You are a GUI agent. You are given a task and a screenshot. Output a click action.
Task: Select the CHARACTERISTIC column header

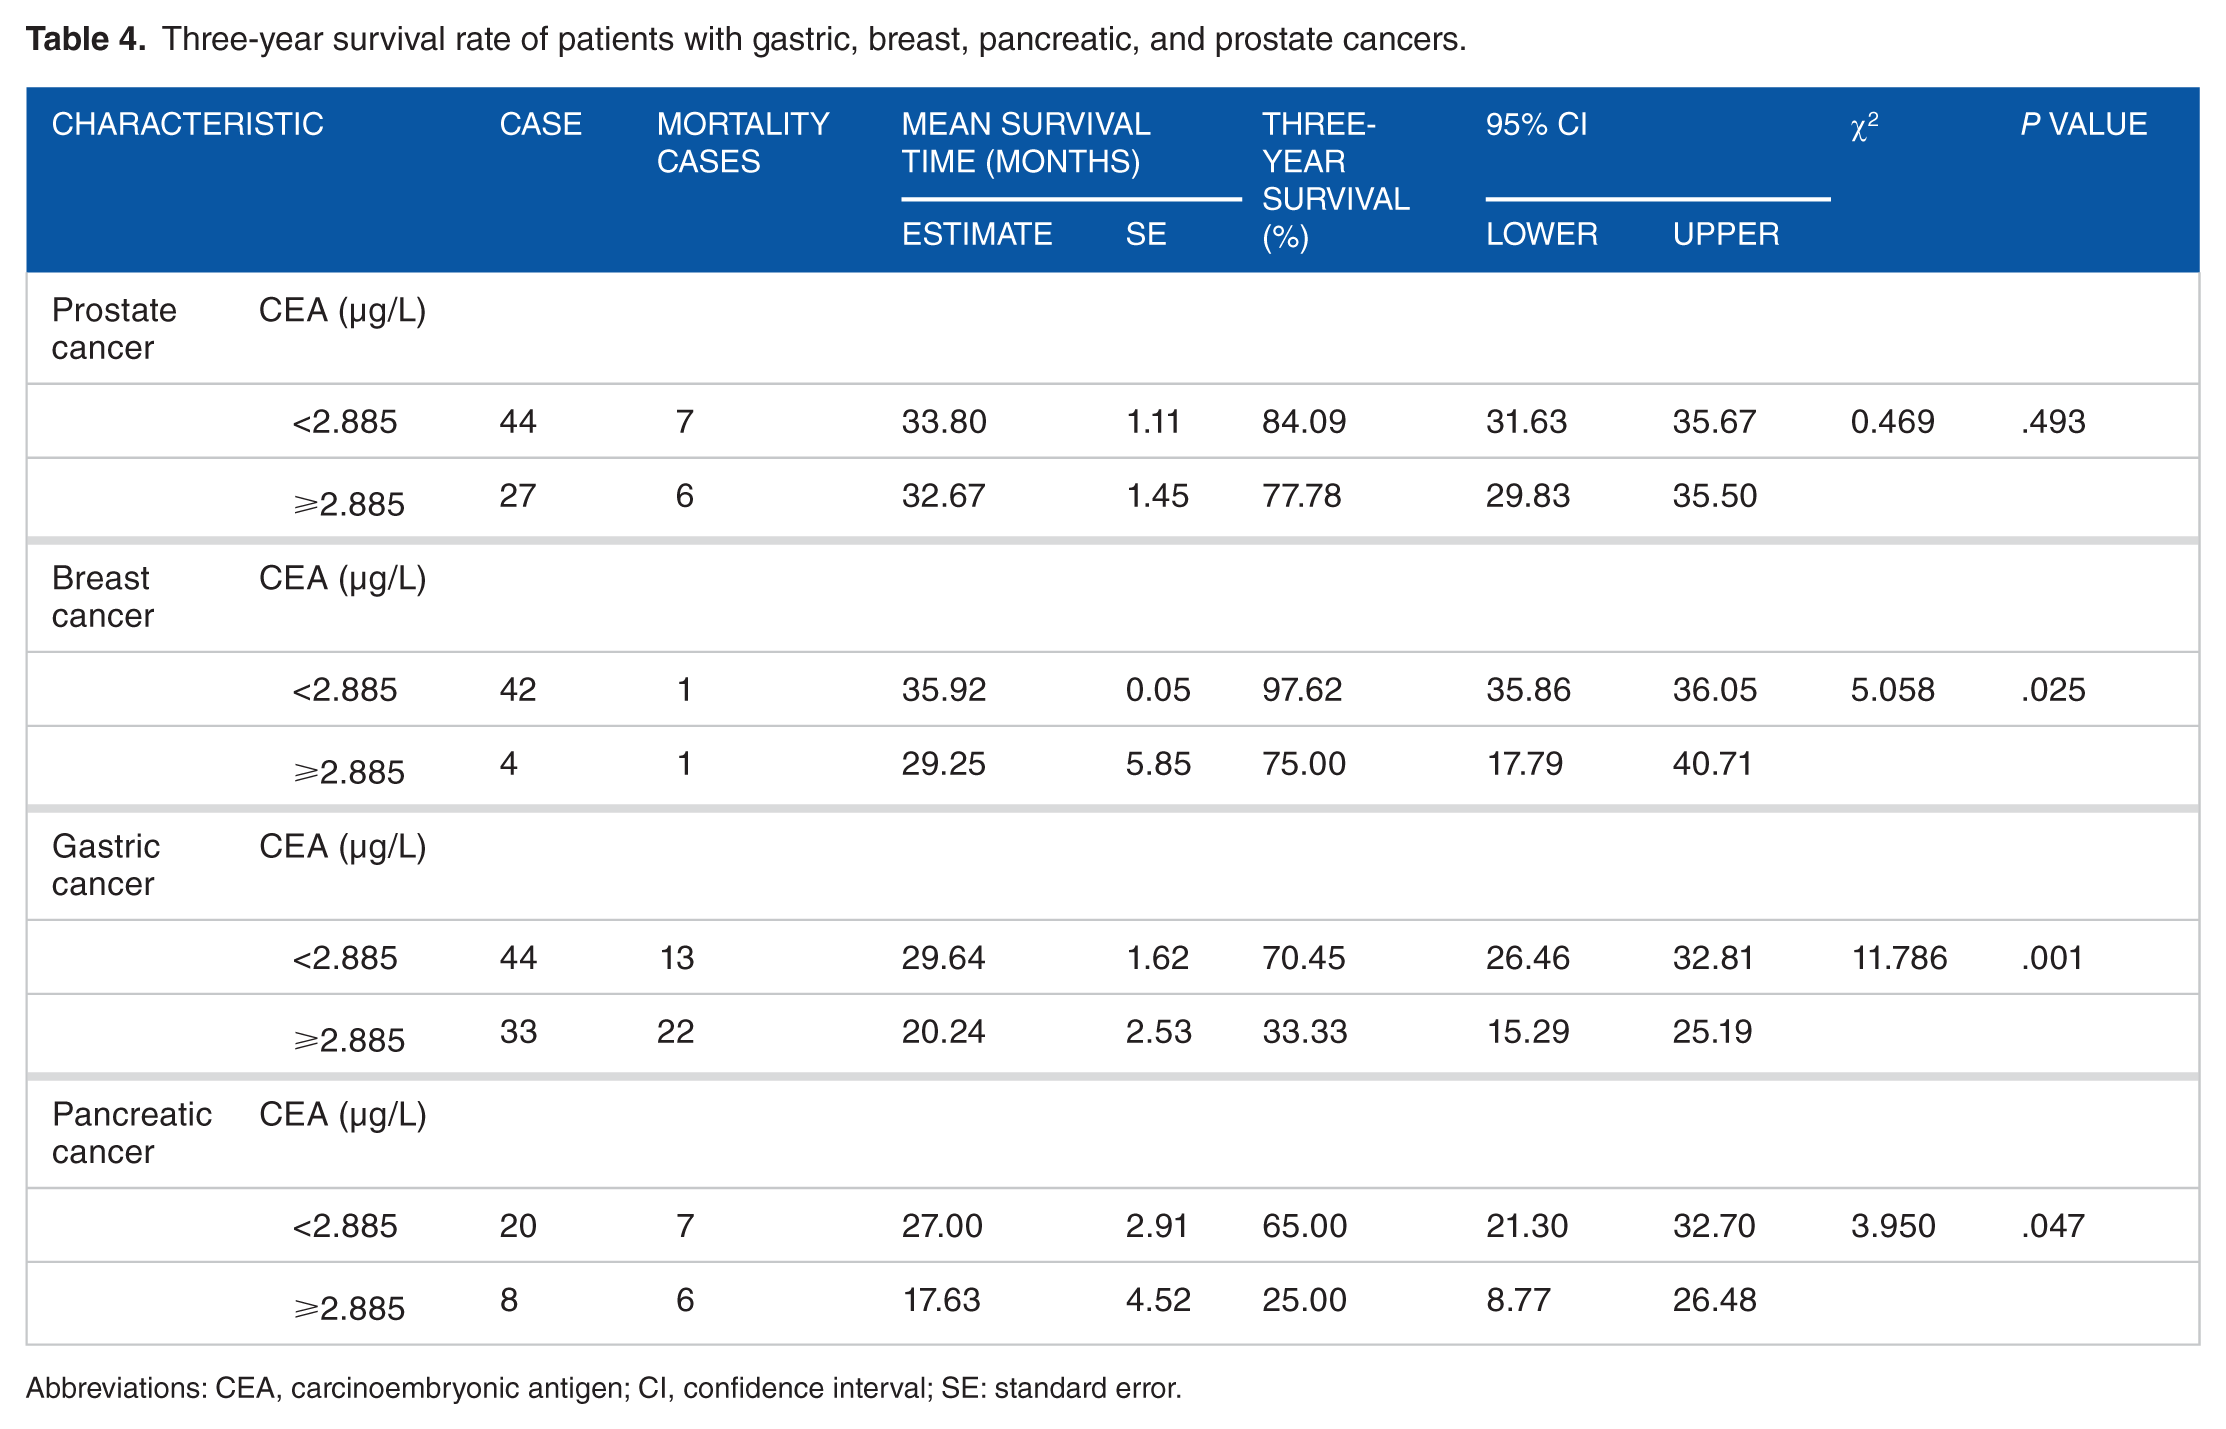[187, 124]
